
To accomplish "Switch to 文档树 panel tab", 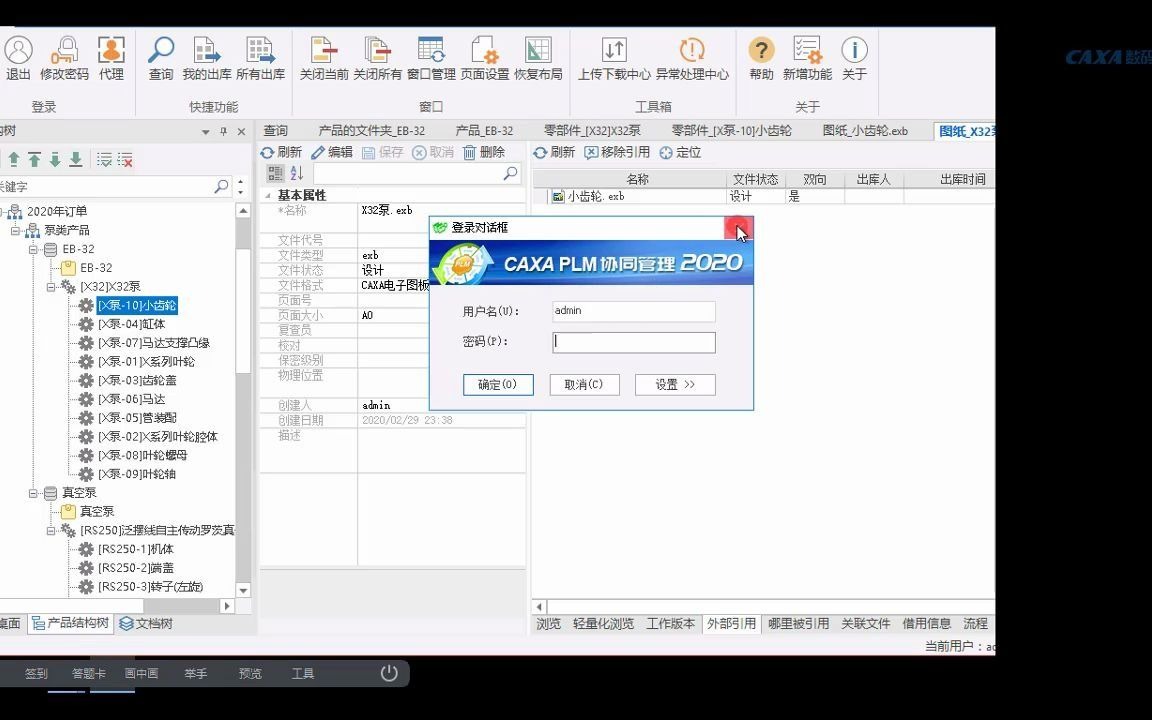I will pyautogui.click(x=146, y=624).
